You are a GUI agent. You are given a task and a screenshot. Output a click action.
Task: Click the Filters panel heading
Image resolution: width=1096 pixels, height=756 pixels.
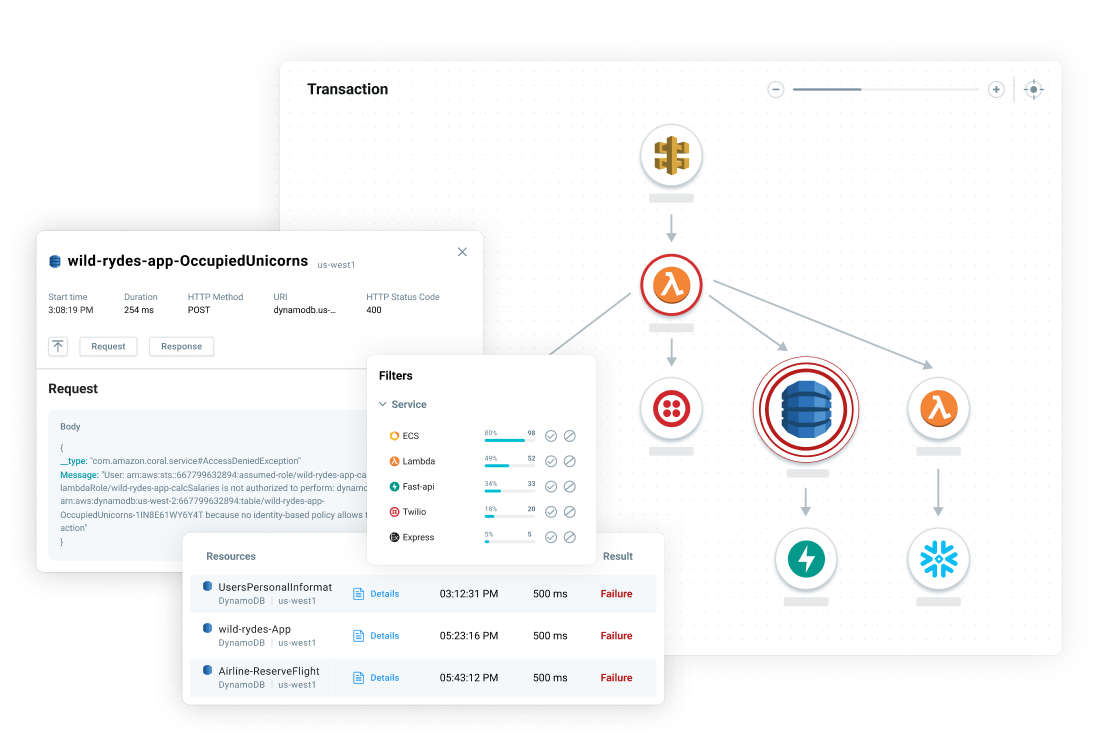(396, 376)
